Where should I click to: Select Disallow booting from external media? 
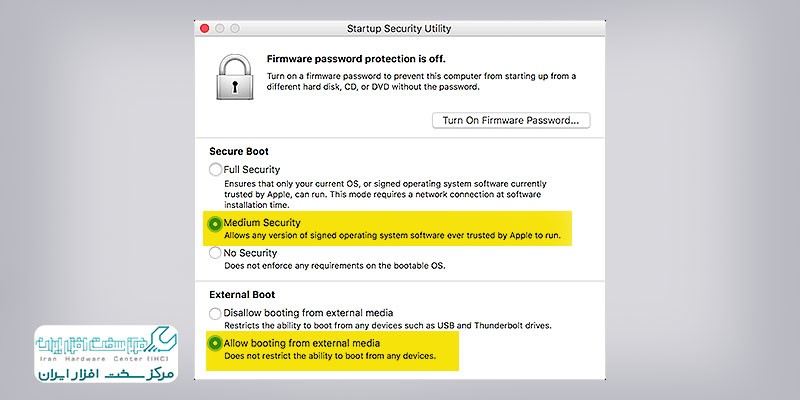click(215, 313)
